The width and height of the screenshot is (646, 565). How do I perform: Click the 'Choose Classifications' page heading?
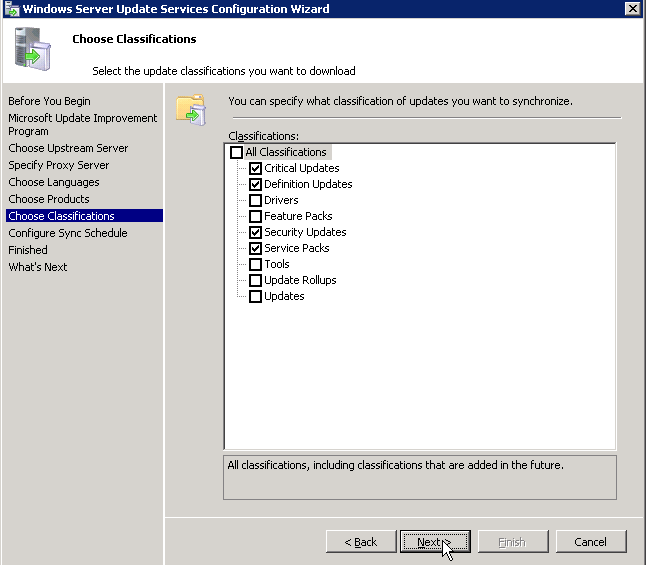pos(134,39)
